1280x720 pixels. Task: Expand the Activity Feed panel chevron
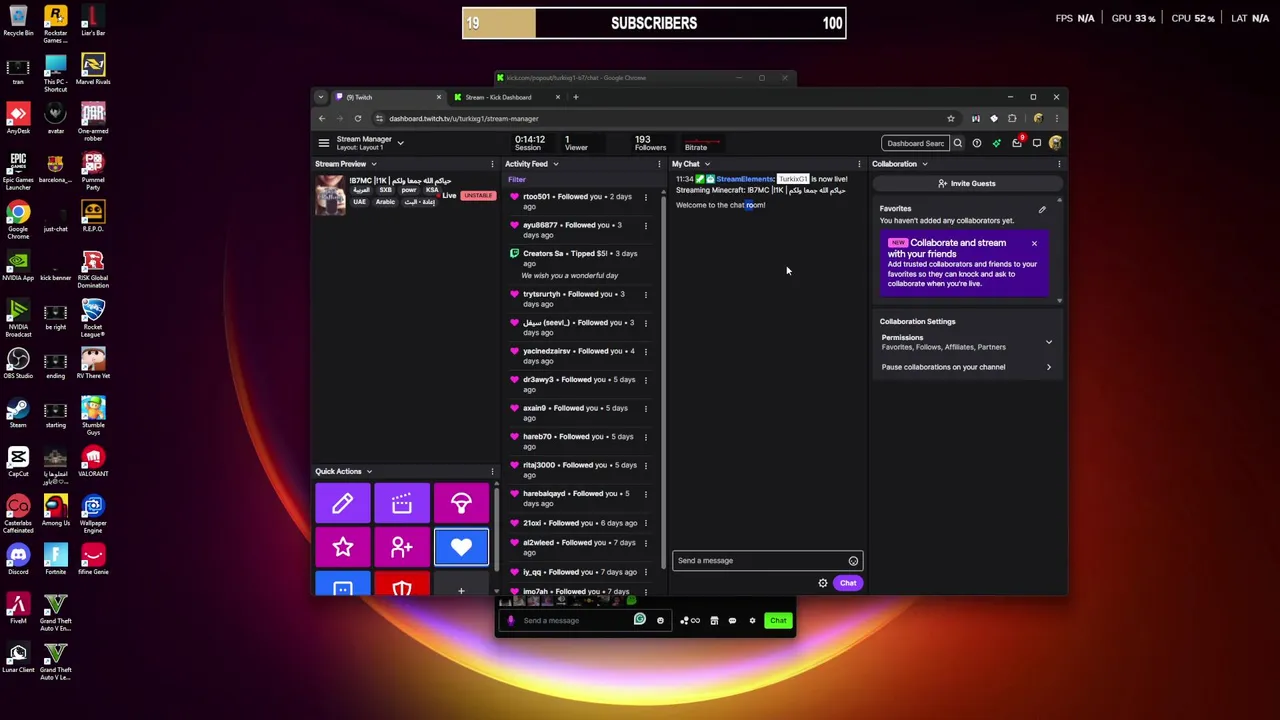point(555,164)
